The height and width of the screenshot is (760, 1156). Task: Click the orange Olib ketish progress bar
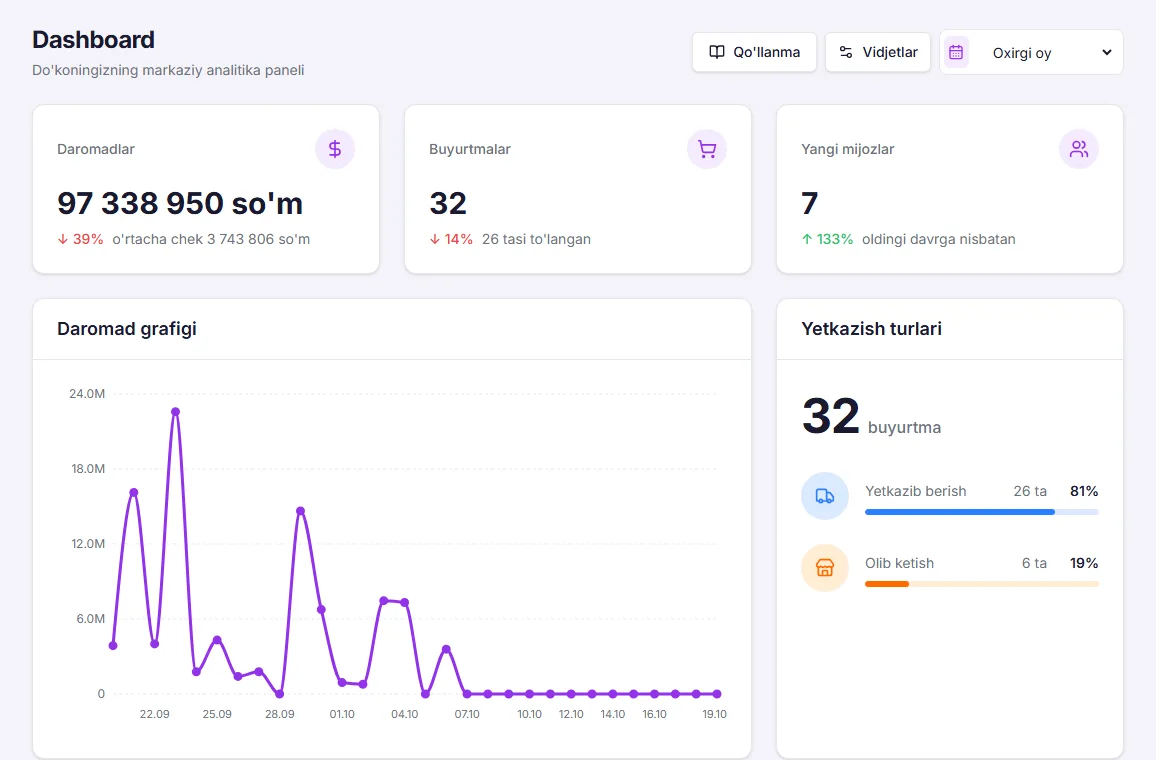point(982,584)
